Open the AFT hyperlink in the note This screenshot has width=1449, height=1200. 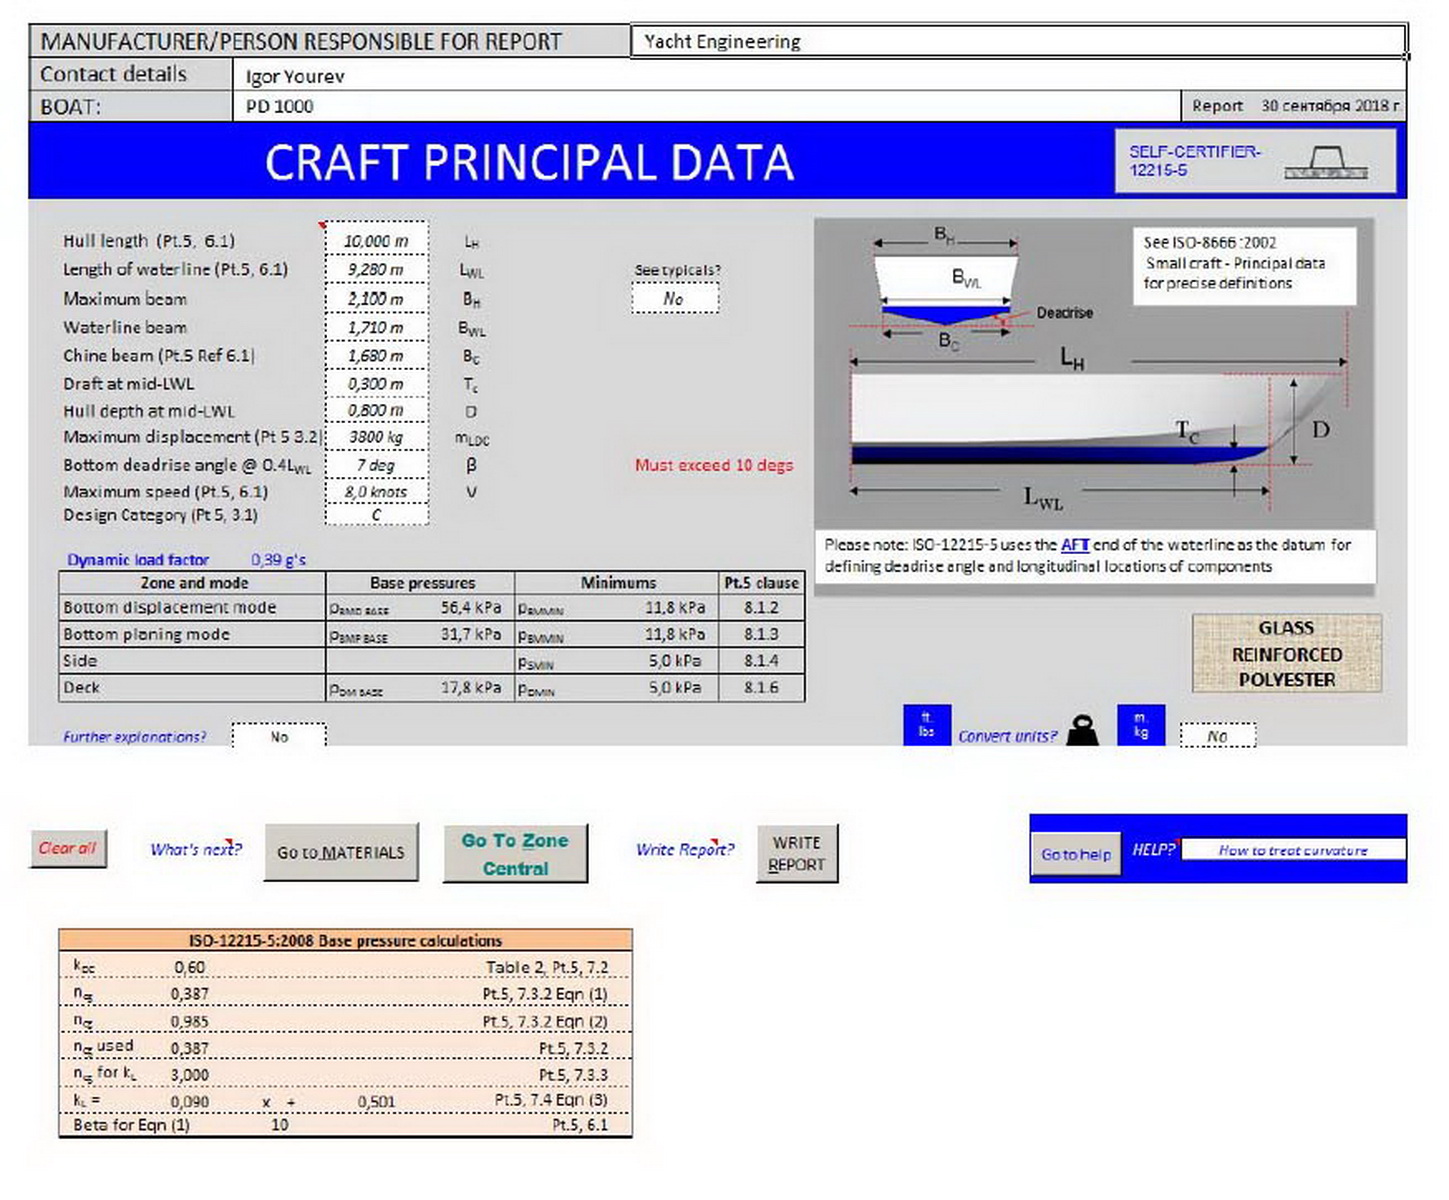tap(1074, 545)
